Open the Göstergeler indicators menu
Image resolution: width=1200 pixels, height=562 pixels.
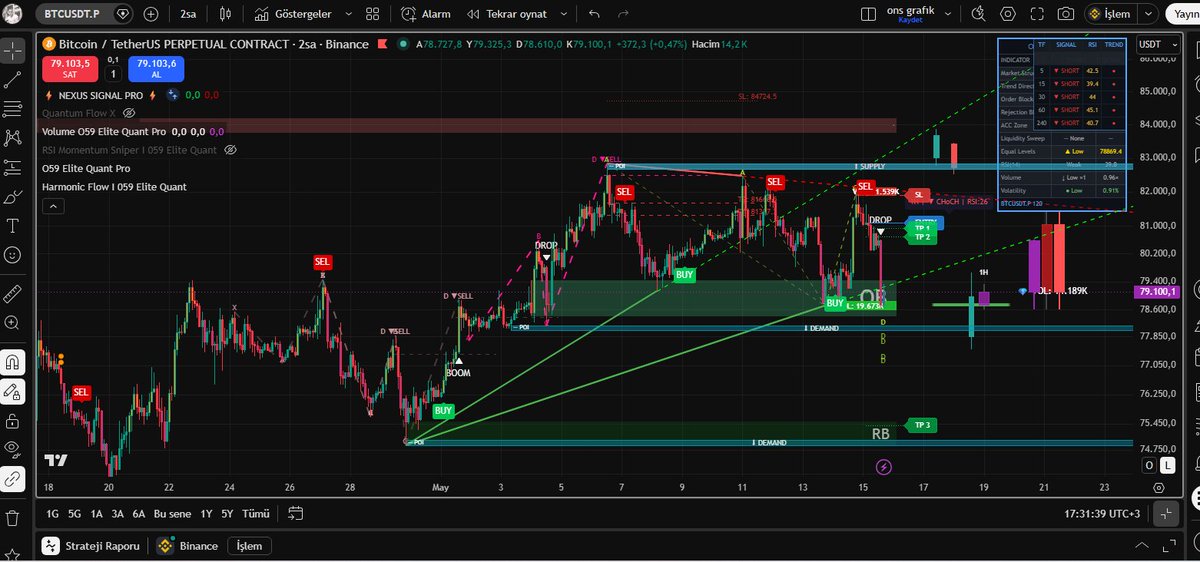(x=293, y=14)
